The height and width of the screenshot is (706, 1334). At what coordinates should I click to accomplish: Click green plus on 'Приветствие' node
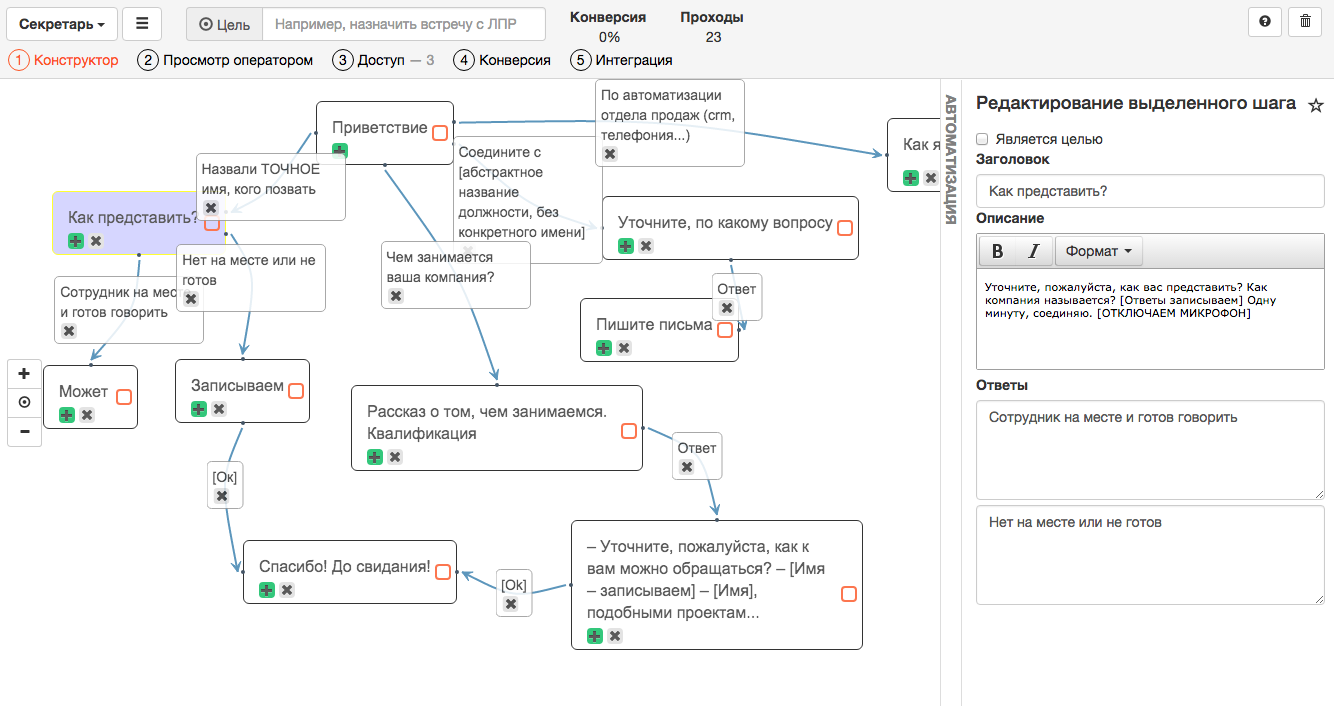pyautogui.click(x=340, y=150)
